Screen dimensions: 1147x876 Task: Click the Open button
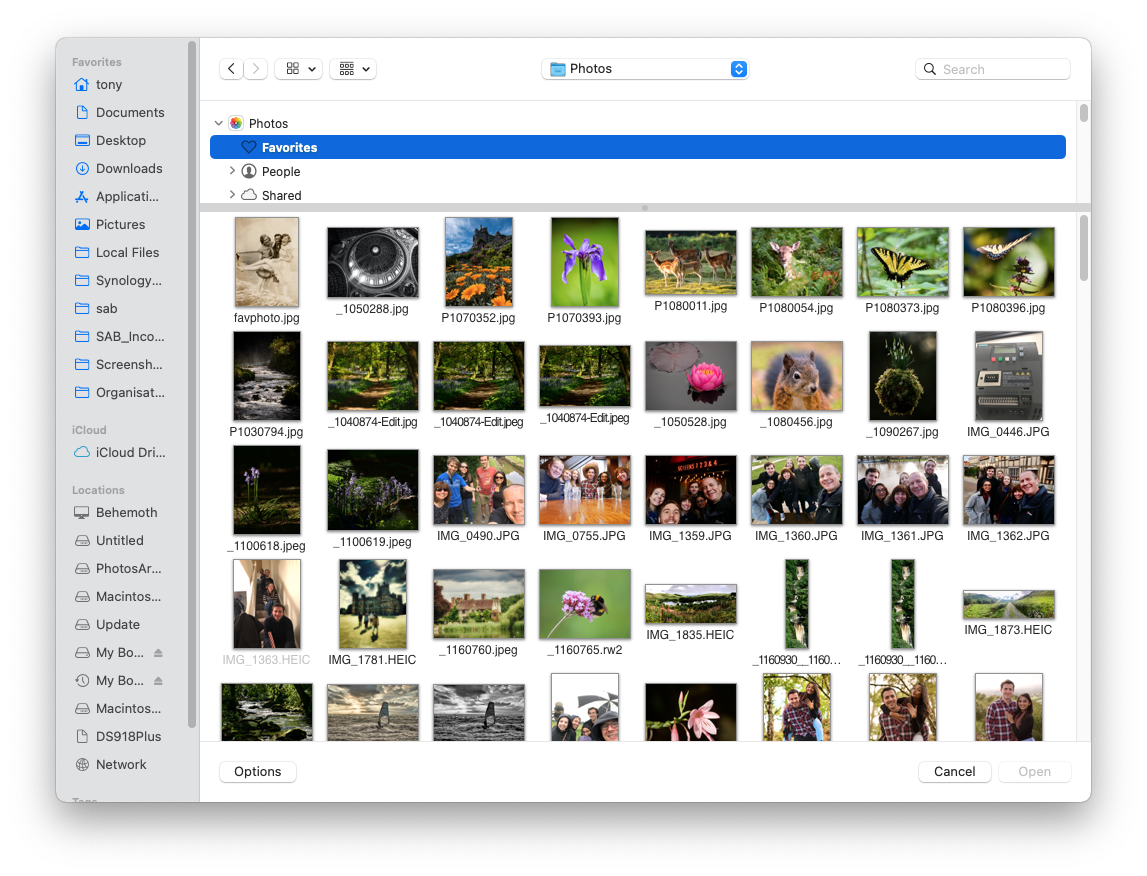[1034, 772]
